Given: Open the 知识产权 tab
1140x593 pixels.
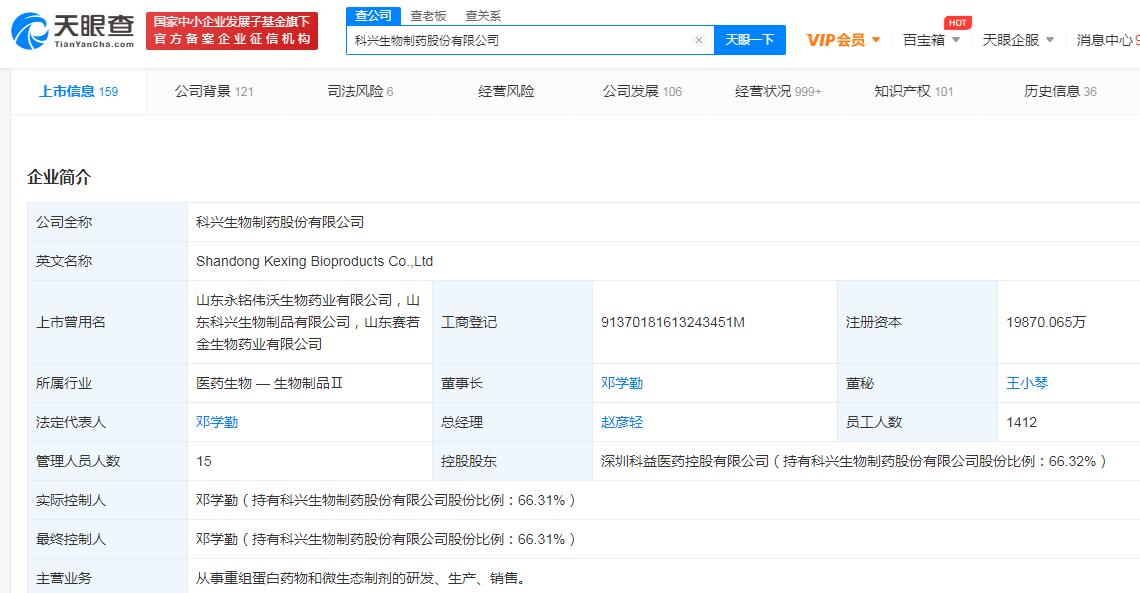Looking at the screenshot, I should (x=913, y=91).
